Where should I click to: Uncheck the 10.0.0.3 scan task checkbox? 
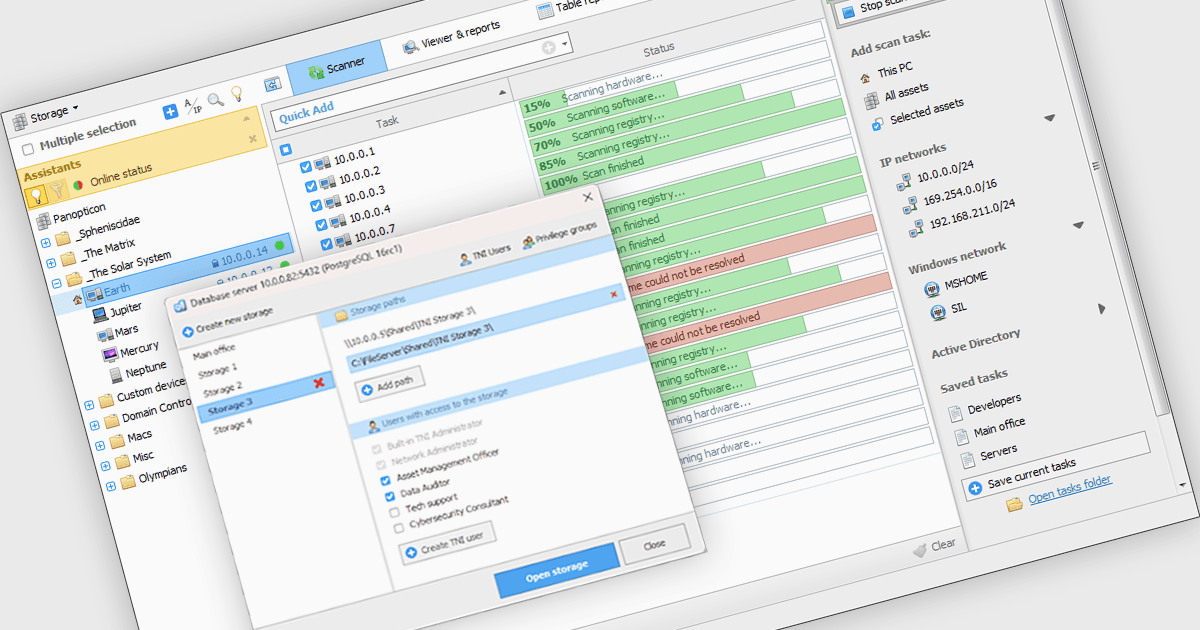click(x=318, y=206)
